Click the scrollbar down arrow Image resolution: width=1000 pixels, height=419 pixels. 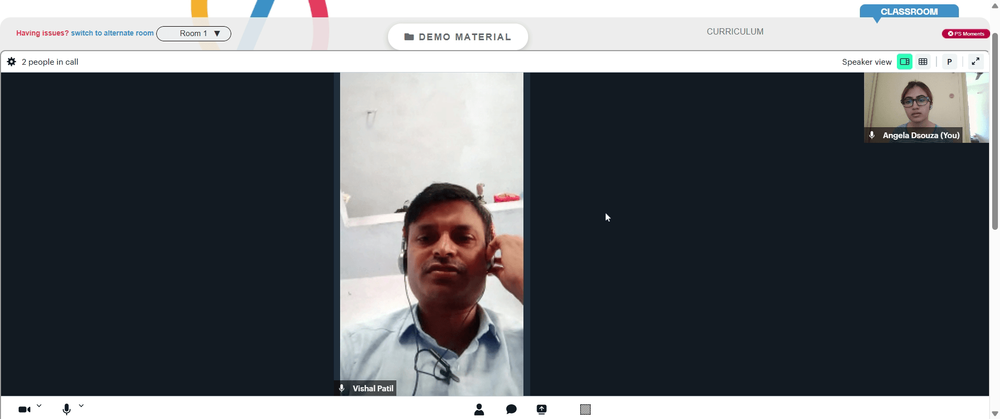pyautogui.click(x=995, y=413)
